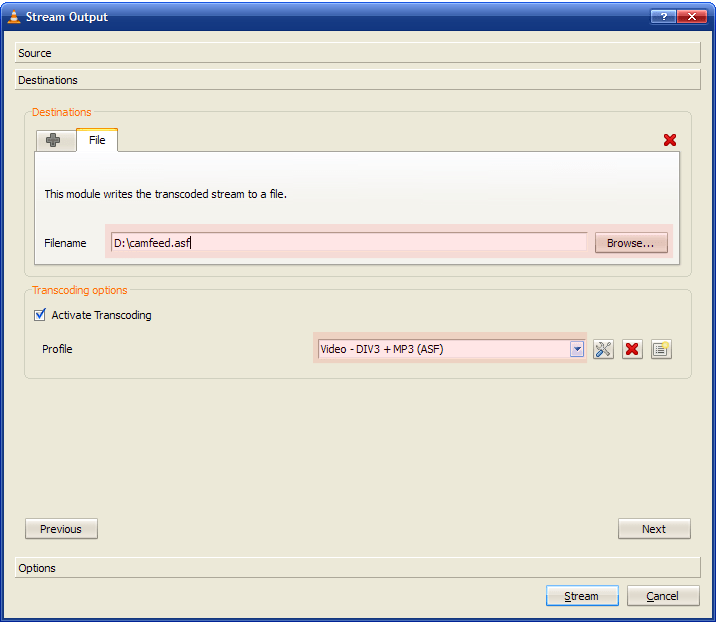The height and width of the screenshot is (622, 716).
Task: Click the Browse... button
Action: (631, 243)
